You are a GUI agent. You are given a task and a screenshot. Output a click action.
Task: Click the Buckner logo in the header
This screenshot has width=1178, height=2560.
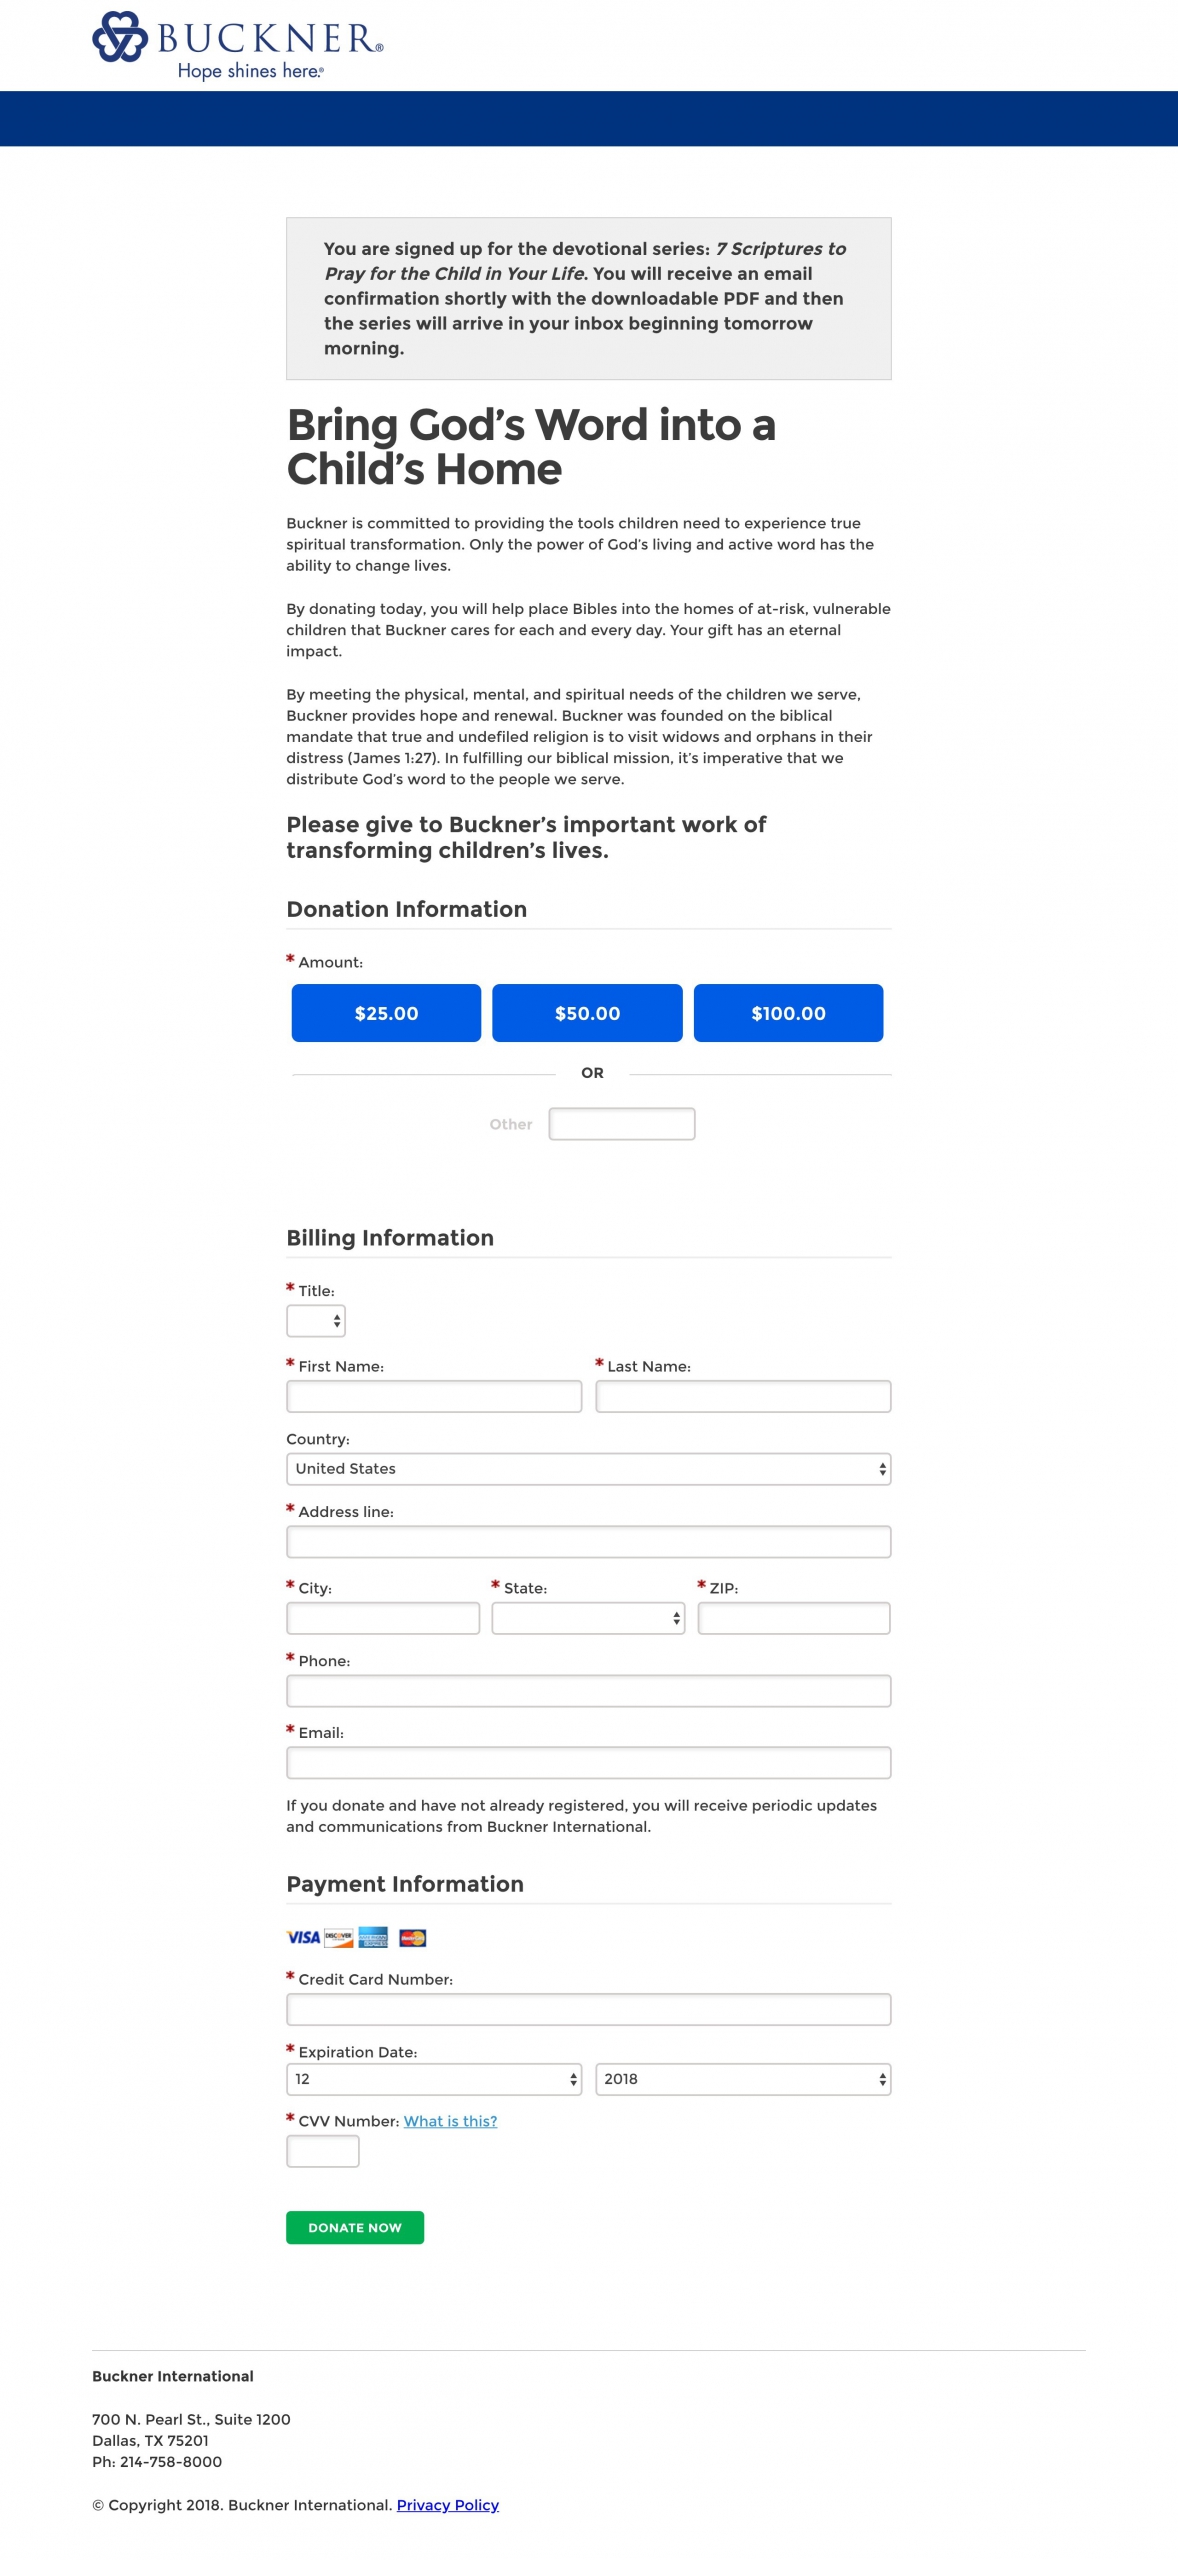point(237,44)
